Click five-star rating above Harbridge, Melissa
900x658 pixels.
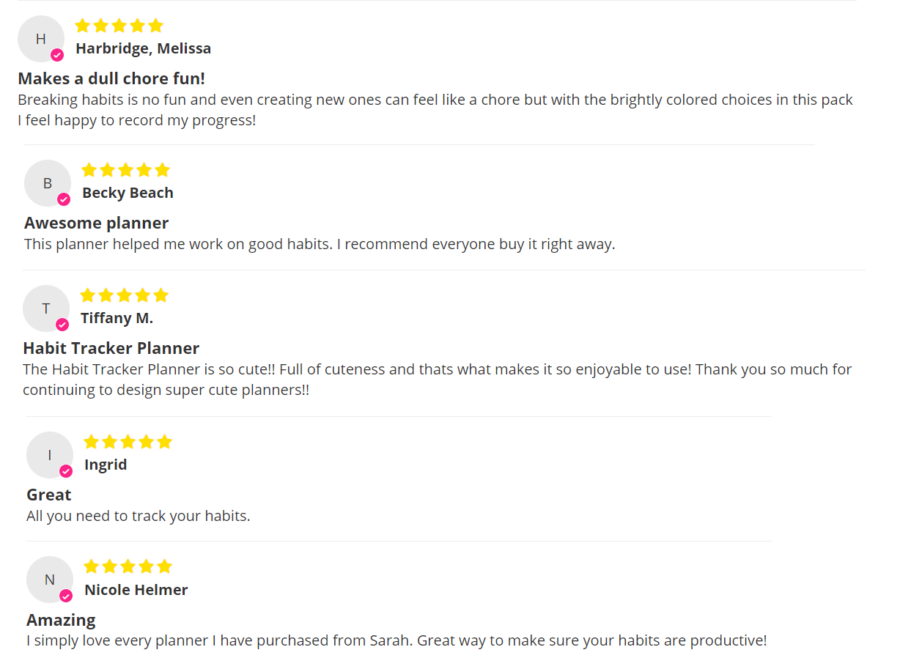tap(119, 26)
